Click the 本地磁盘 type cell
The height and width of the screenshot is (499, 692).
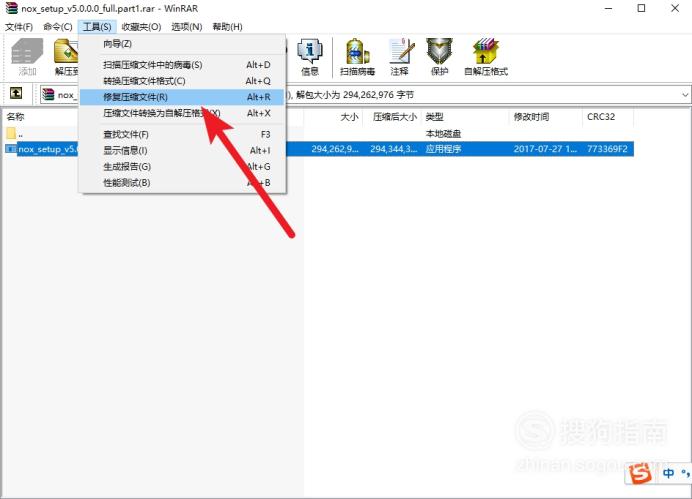point(443,134)
